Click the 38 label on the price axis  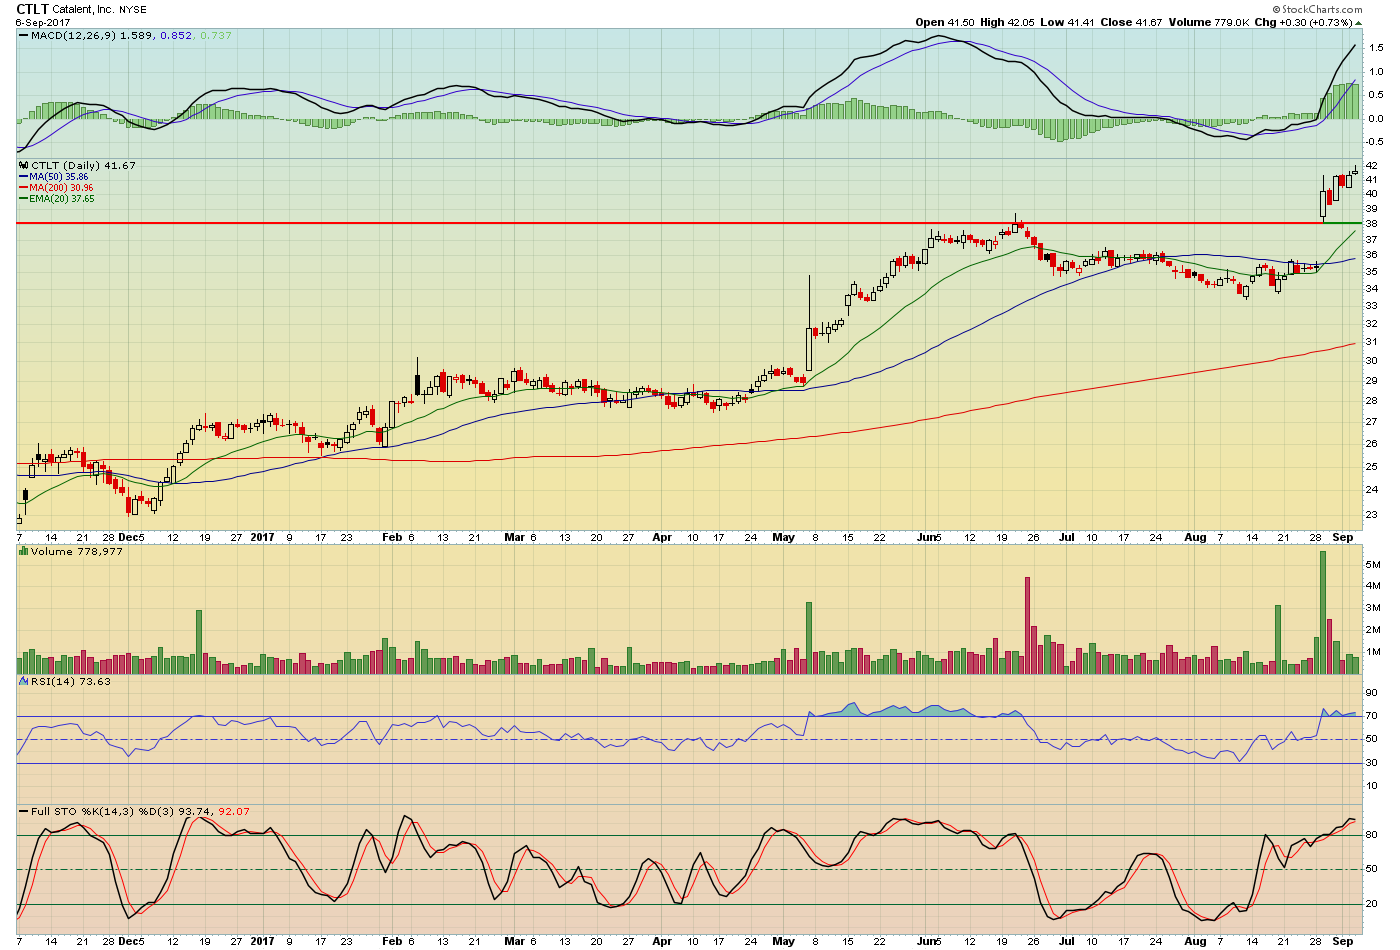pyautogui.click(x=1372, y=224)
